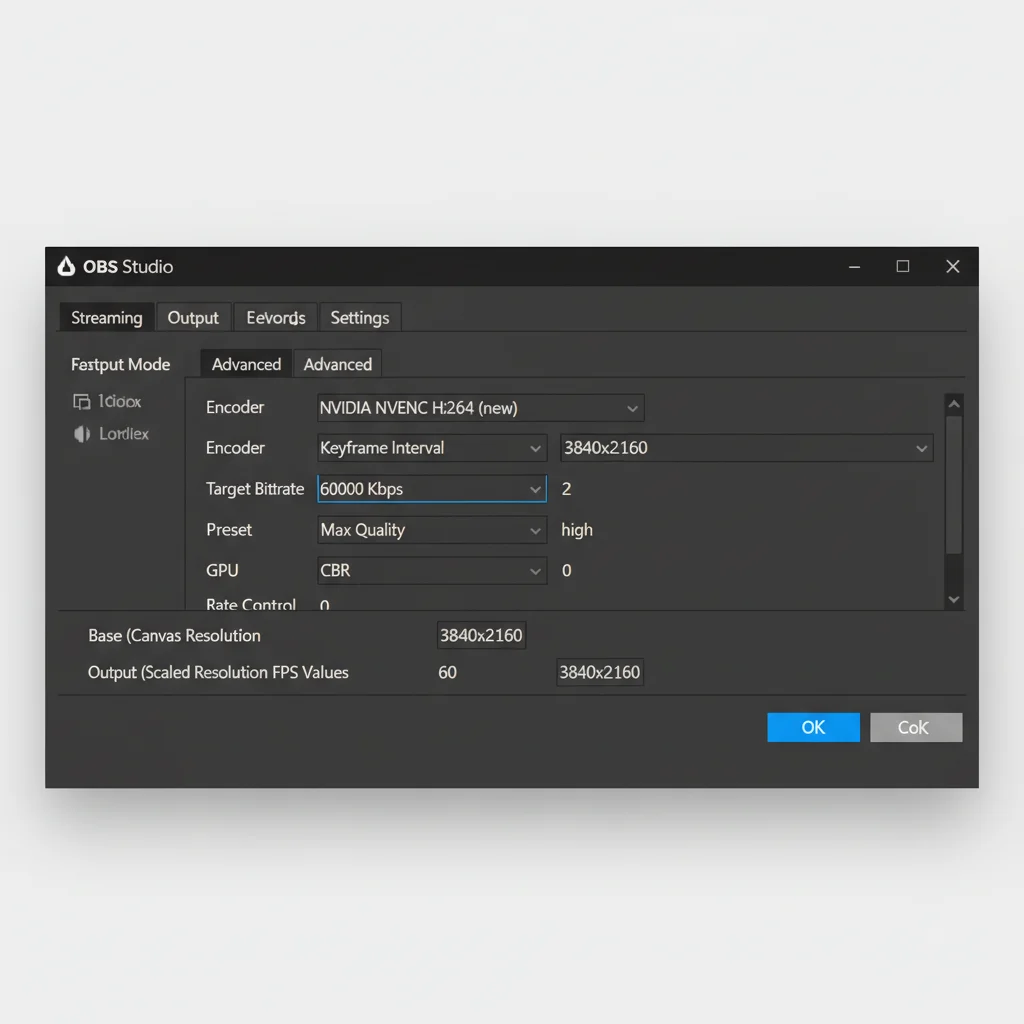The width and height of the screenshot is (1024, 1024).
Task: Click the GPU label
Action: pos(222,571)
